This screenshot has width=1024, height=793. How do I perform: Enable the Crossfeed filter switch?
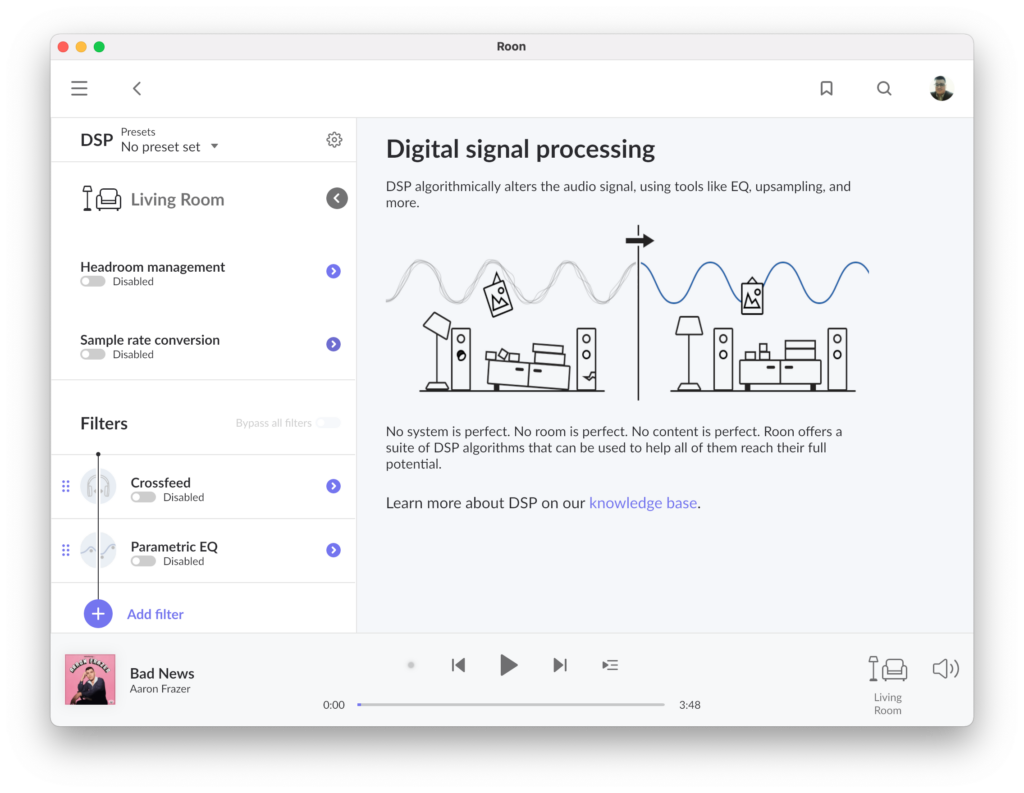point(143,497)
